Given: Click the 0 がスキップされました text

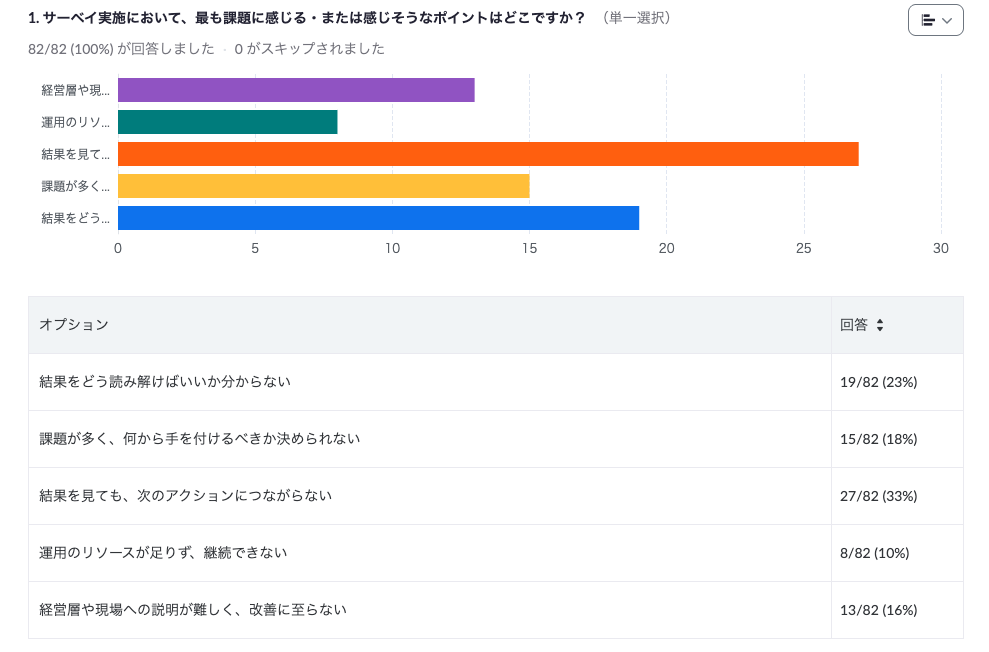Looking at the screenshot, I should pyautogui.click(x=309, y=48).
